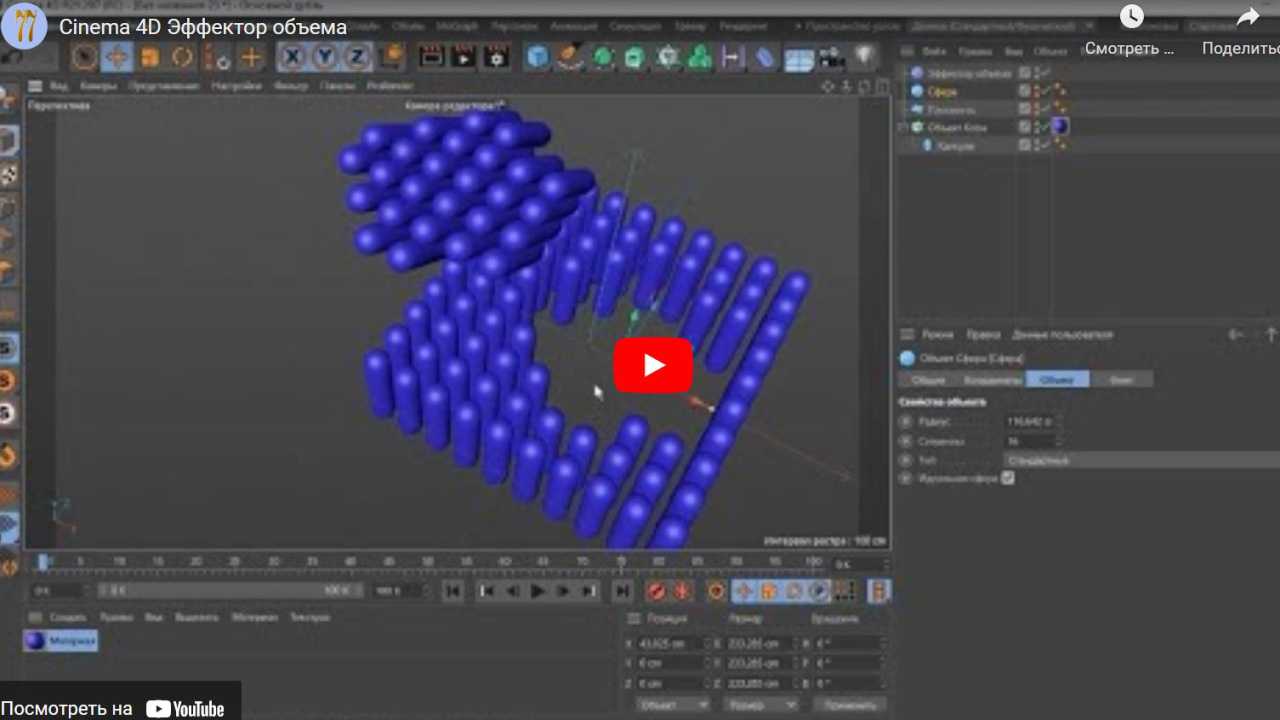Viewport: 1280px width, 720px height.
Task: Add a Camera object
Action: click(831, 57)
